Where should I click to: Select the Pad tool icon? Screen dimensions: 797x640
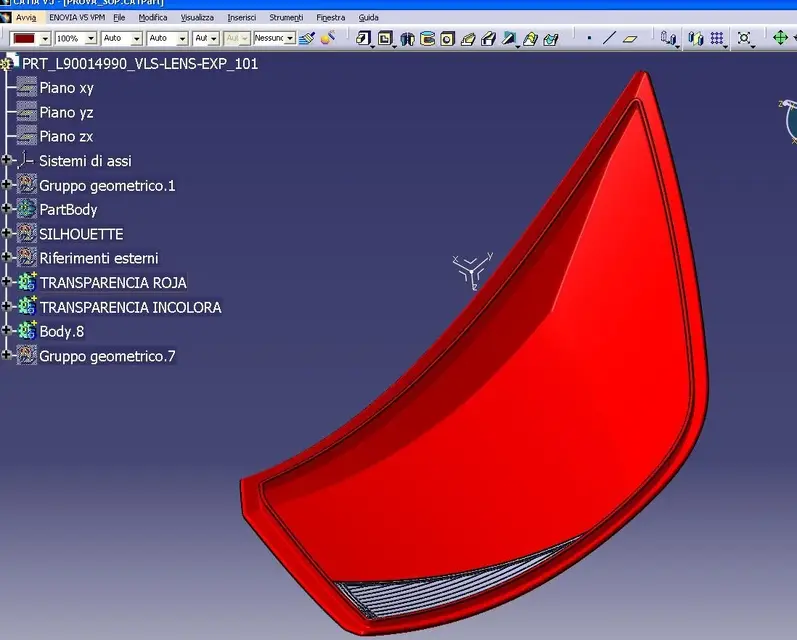click(x=363, y=38)
